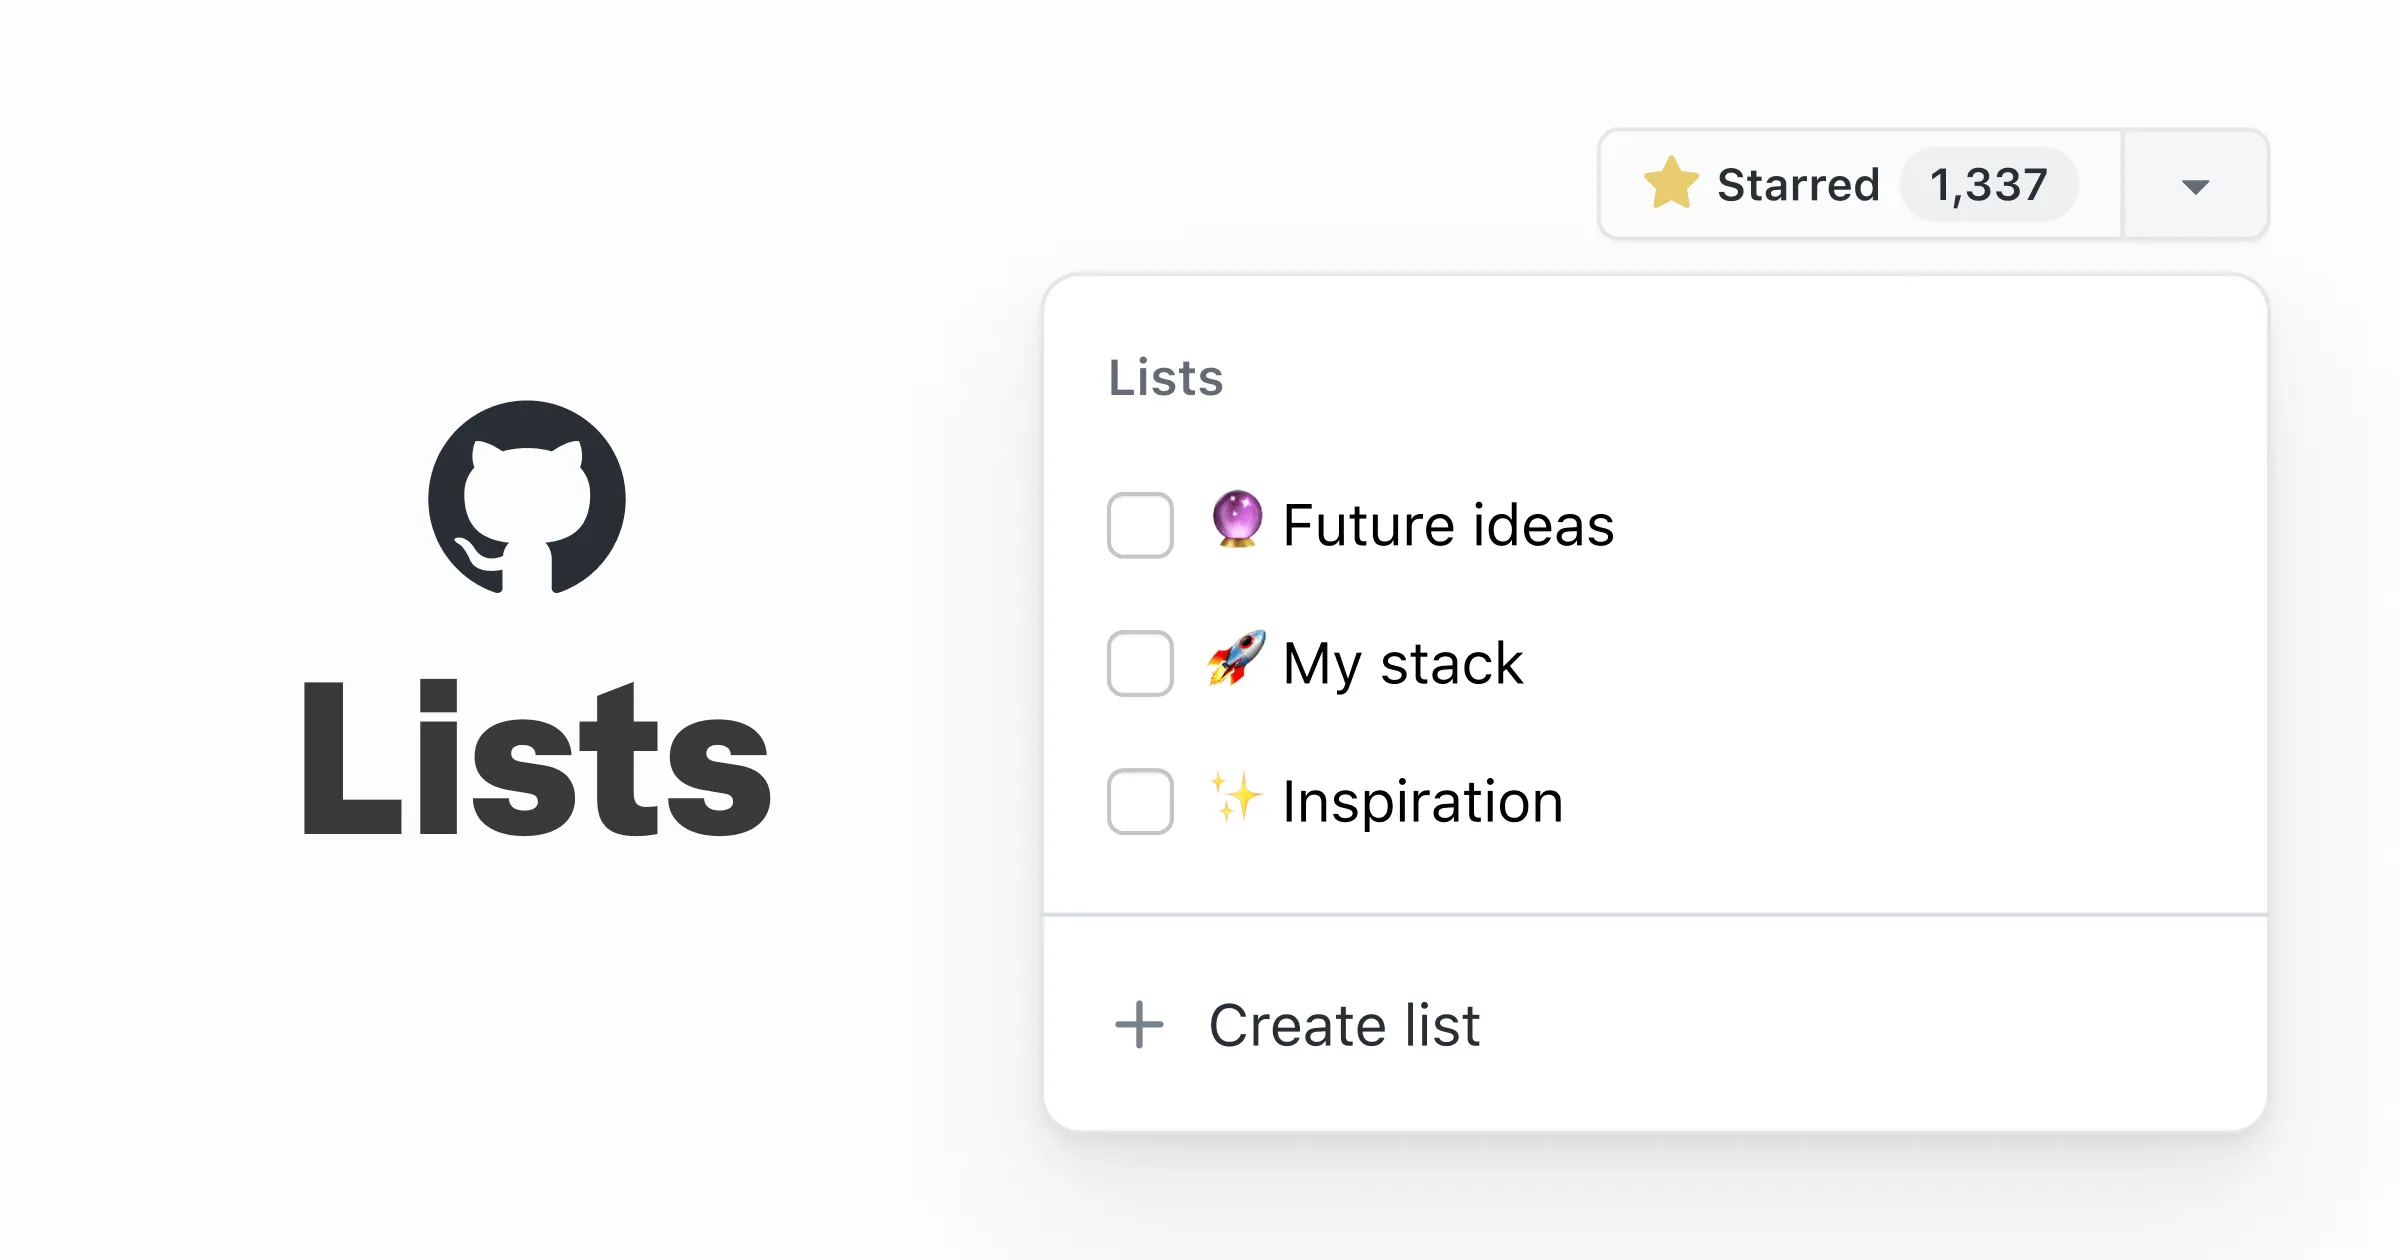Screen dimensions: 2400x1260
Task: Open the Starred button dropdown caret
Action: tap(2195, 186)
